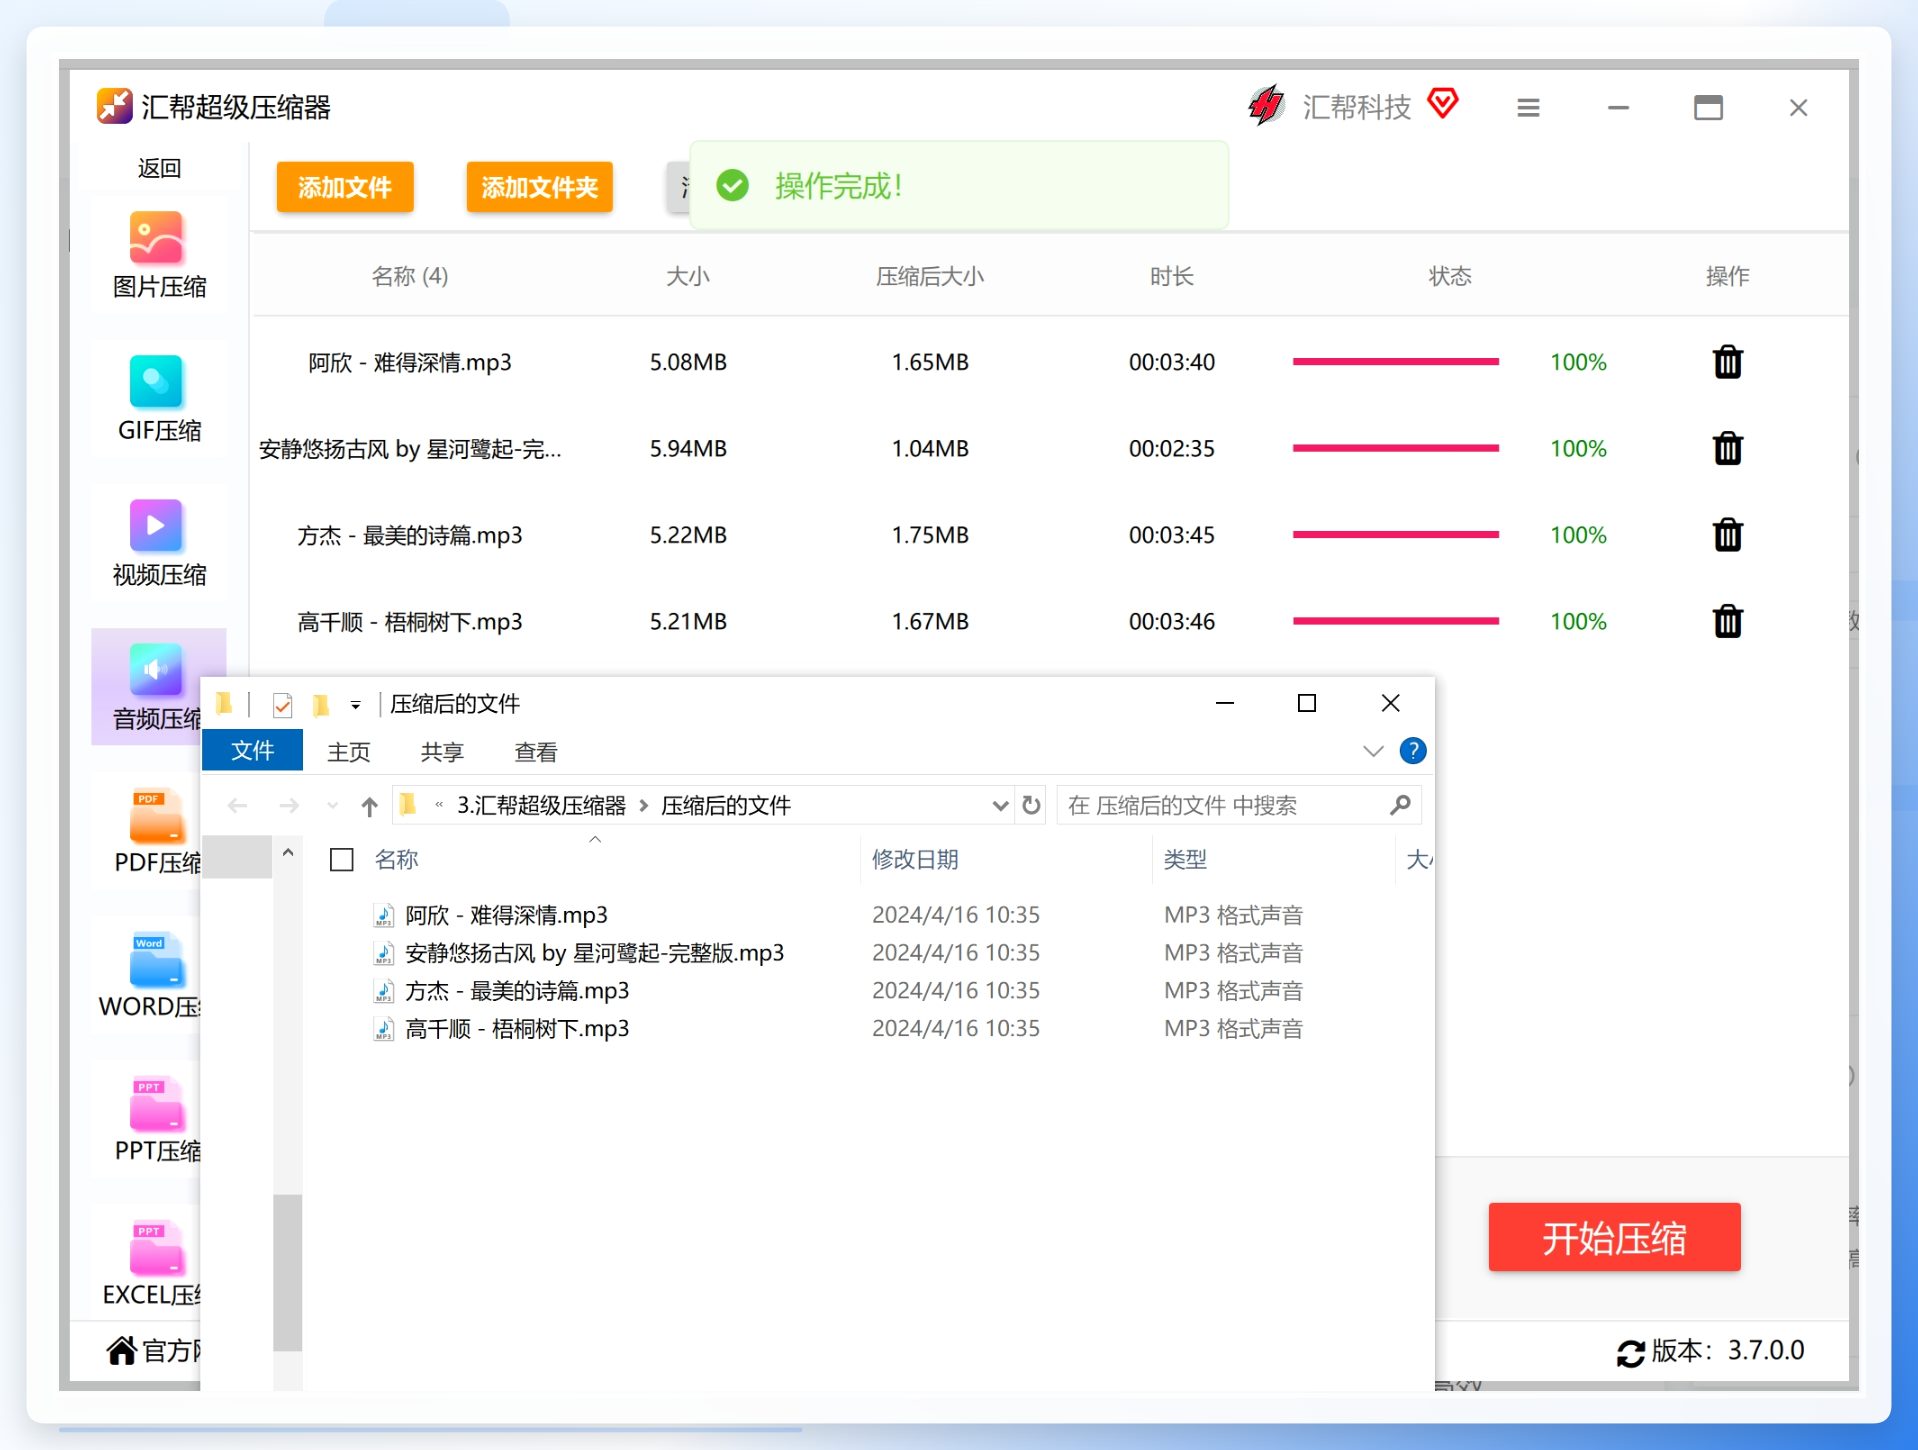1918x1450 pixels.
Task: Click the Explorer search magnifier icon
Action: 1400,805
